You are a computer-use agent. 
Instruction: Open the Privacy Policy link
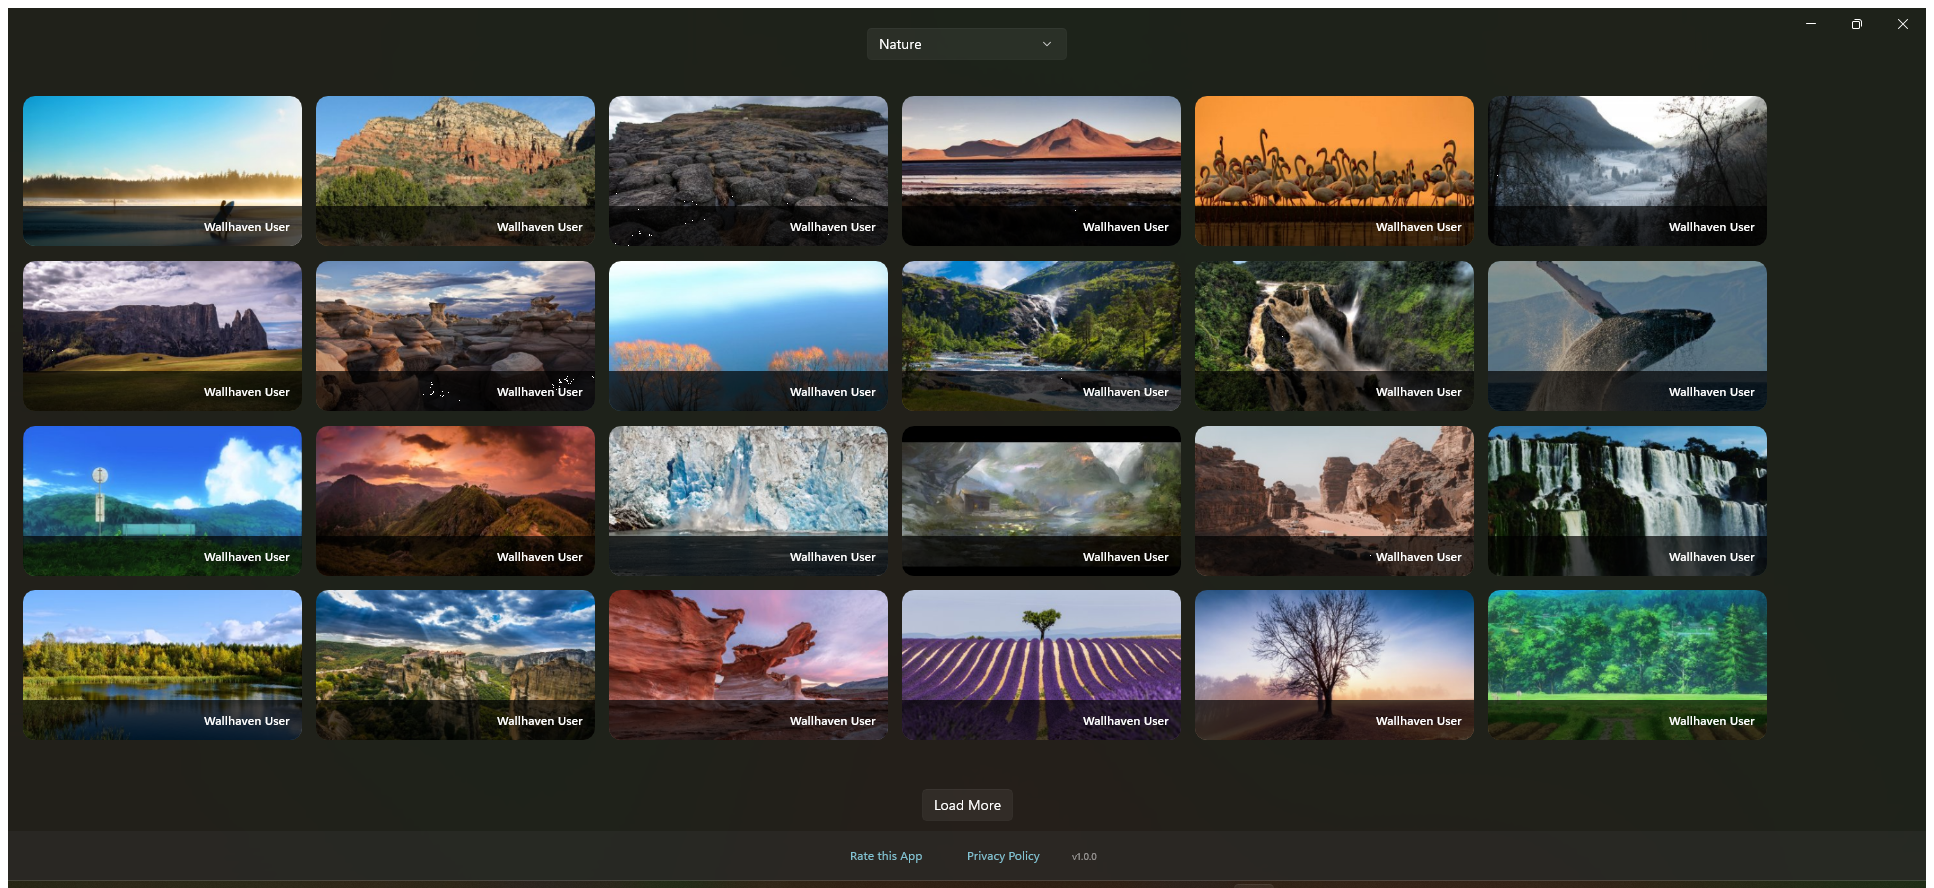click(x=1003, y=856)
